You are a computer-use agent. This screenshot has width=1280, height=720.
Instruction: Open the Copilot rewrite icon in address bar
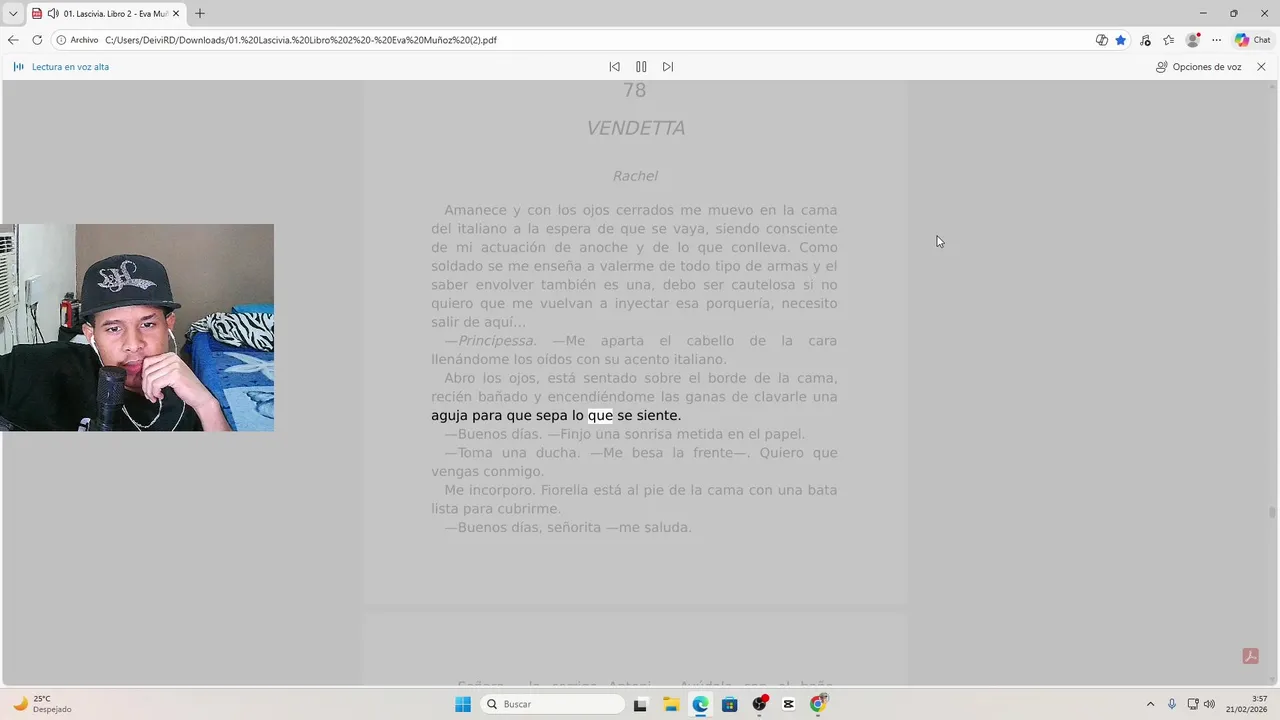tap(1101, 40)
